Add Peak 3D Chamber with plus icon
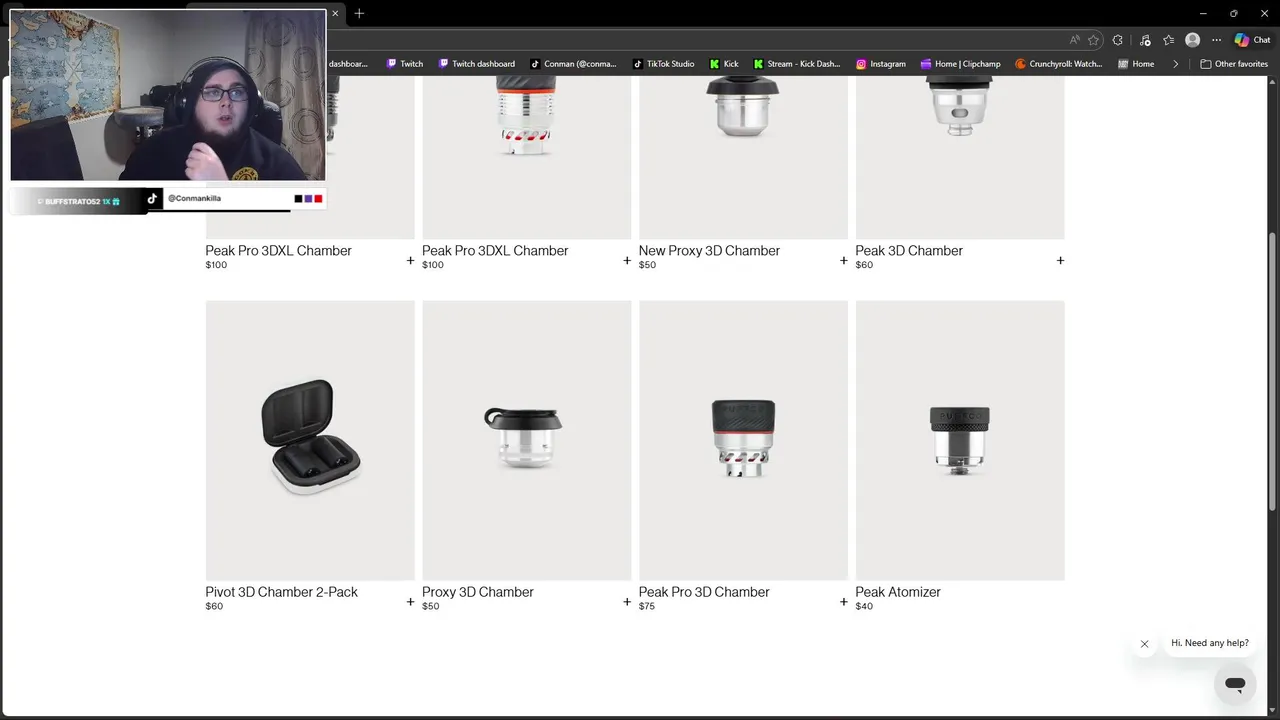The height and width of the screenshot is (720, 1280). click(1060, 260)
